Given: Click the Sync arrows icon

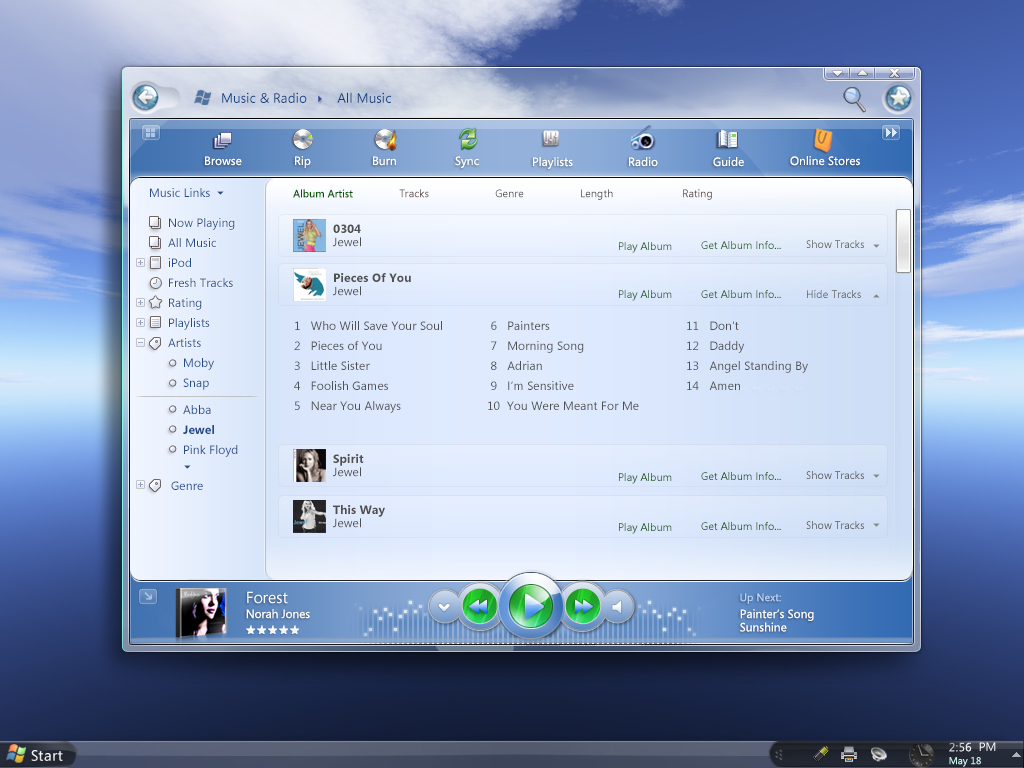Looking at the screenshot, I should tap(468, 139).
